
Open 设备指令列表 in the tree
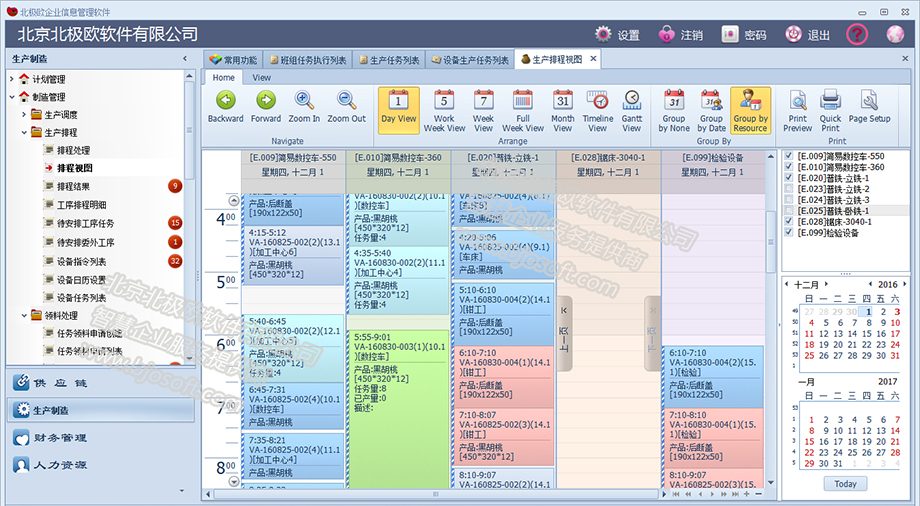coord(82,262)
